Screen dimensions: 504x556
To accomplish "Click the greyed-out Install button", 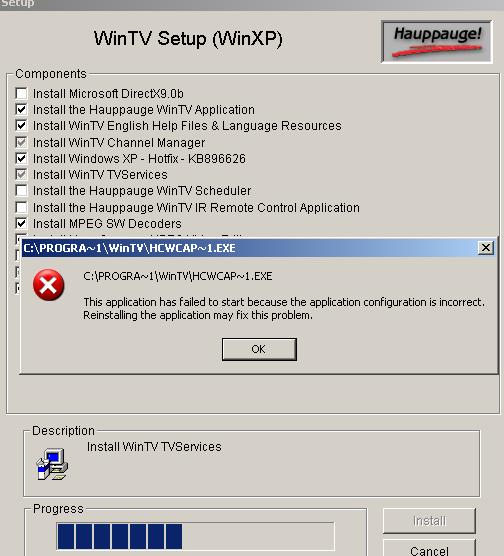I will click(x=429, y=521).
